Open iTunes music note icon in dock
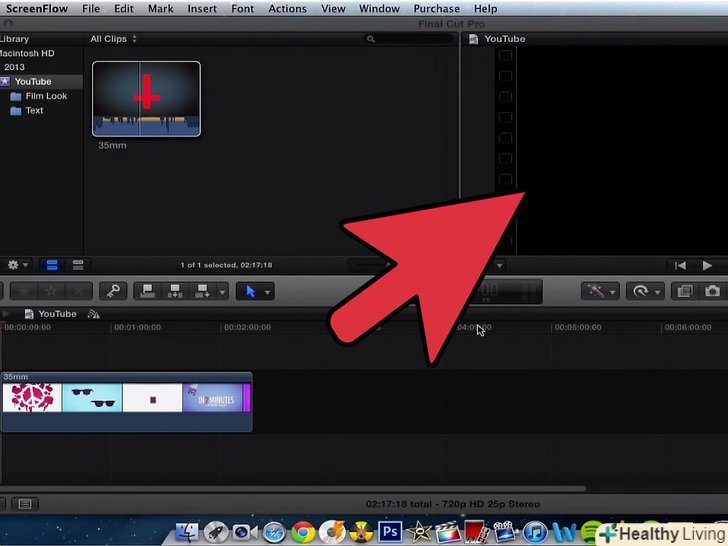Viewport: 728px width, 546px height. click(535, 532)
